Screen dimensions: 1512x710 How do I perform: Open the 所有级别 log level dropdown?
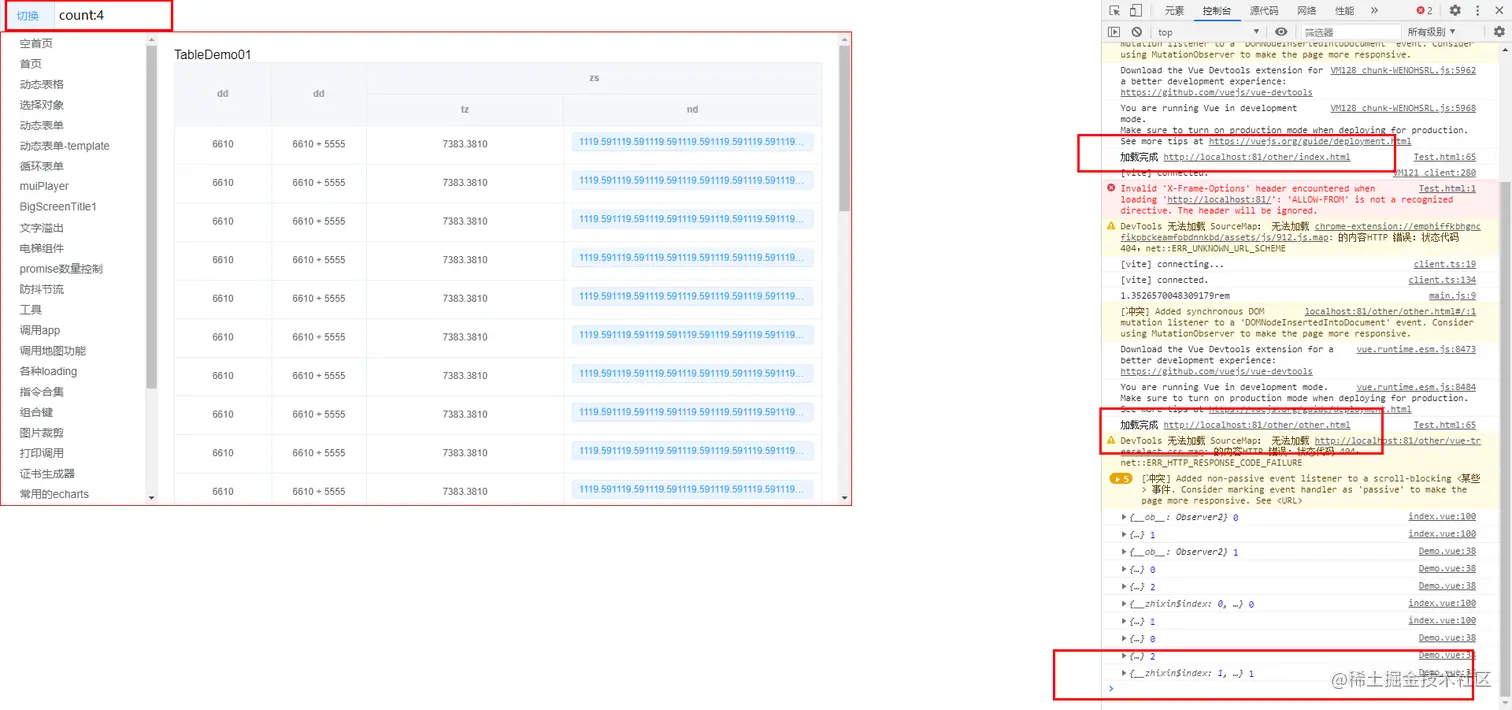pos(1432,32)
